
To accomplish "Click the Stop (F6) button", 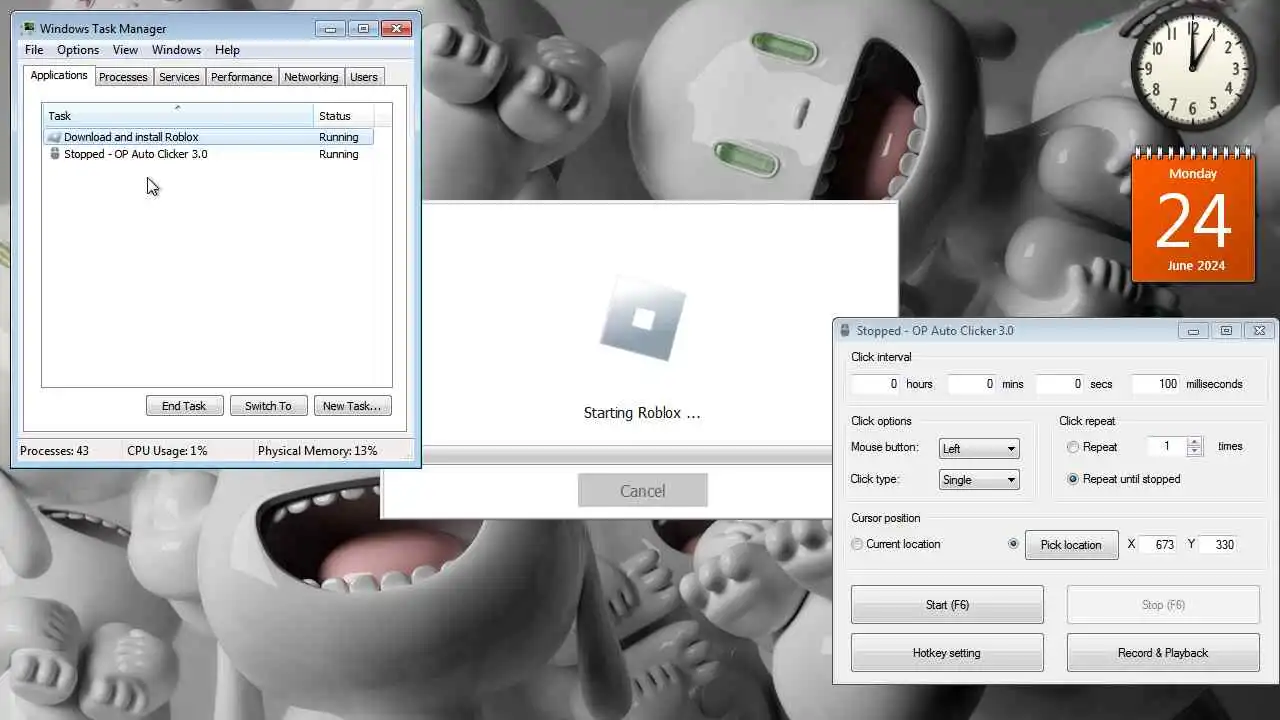I will 1163,605.
